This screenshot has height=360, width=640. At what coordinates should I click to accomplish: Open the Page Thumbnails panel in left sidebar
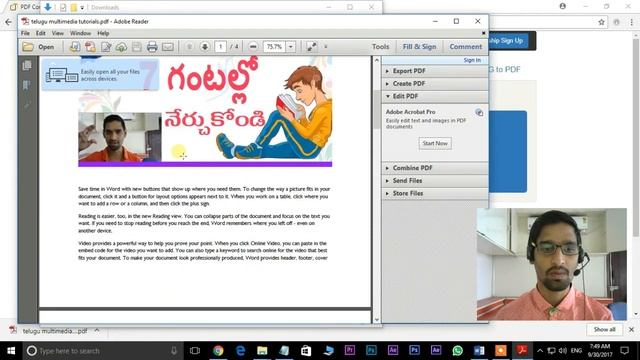coord(27,65)
